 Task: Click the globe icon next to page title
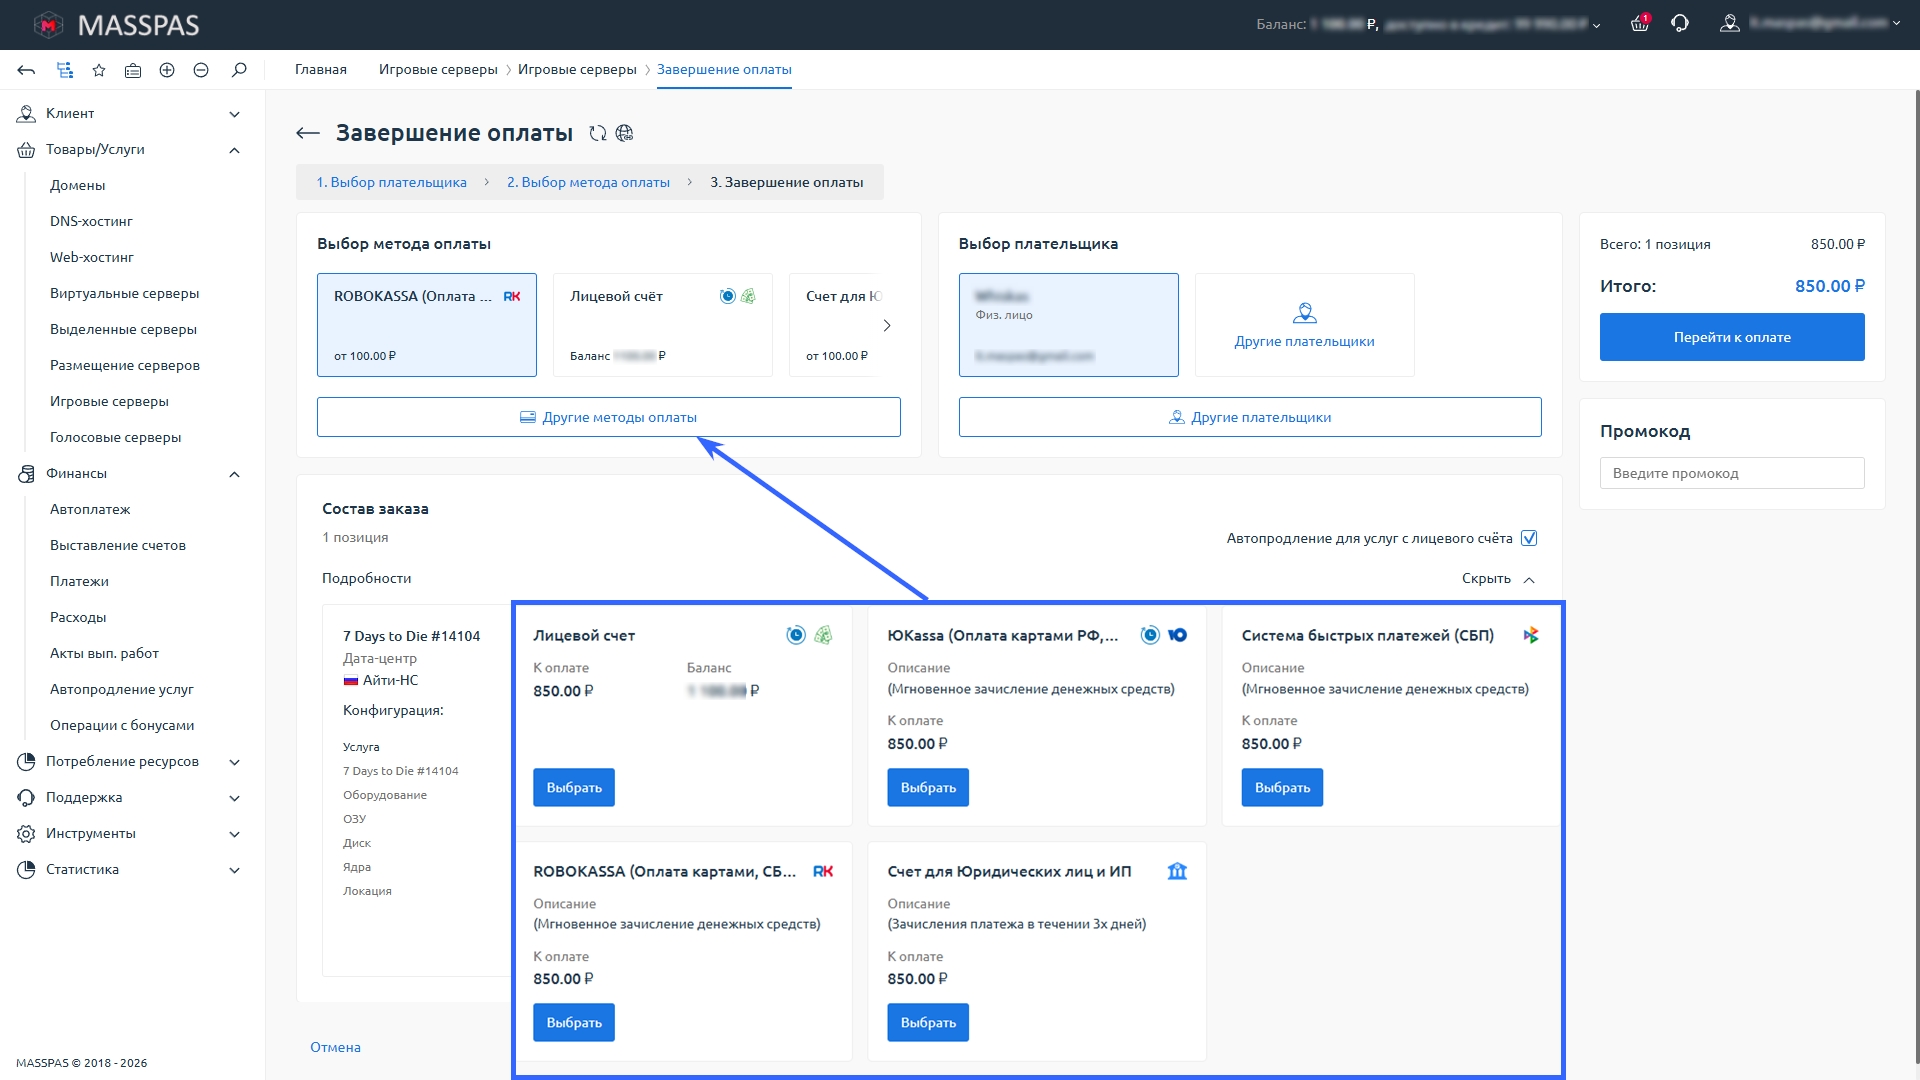coord(625,133)
